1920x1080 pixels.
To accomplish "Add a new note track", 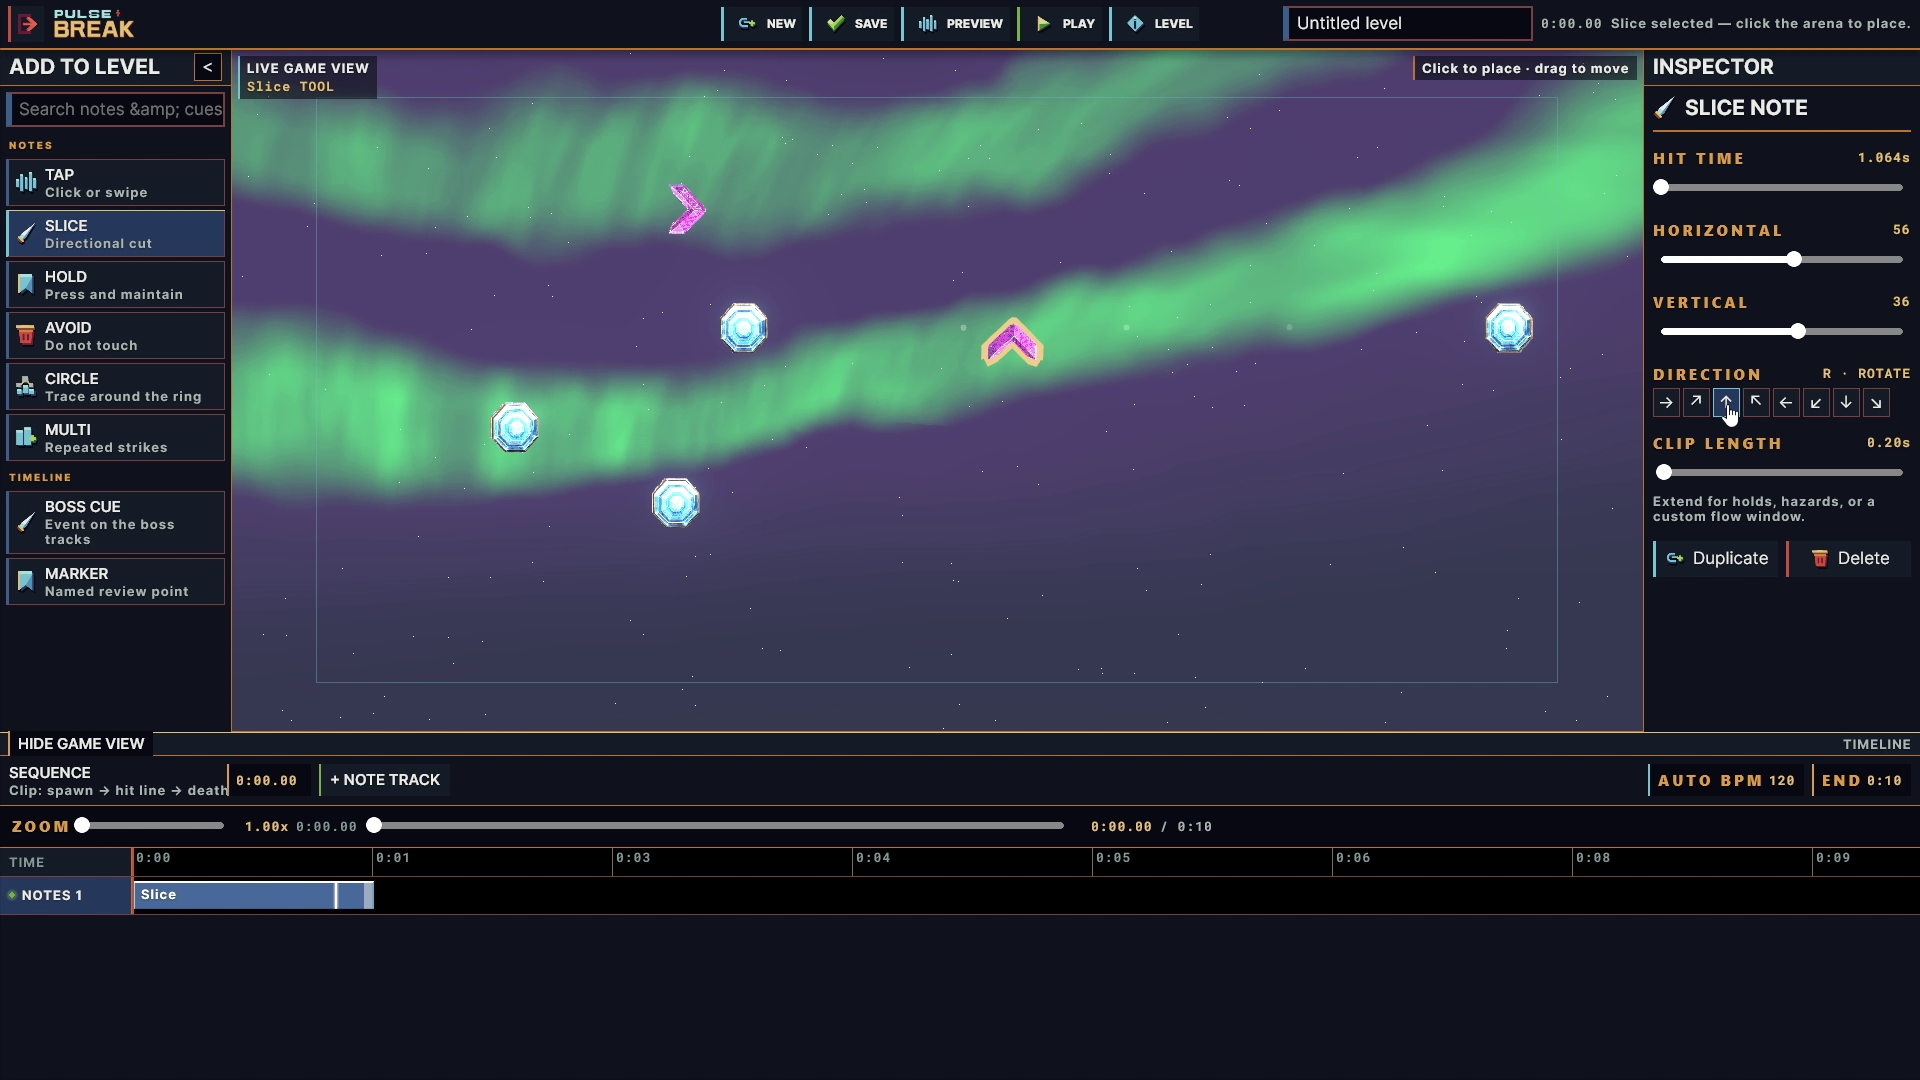I will point(385,780).
